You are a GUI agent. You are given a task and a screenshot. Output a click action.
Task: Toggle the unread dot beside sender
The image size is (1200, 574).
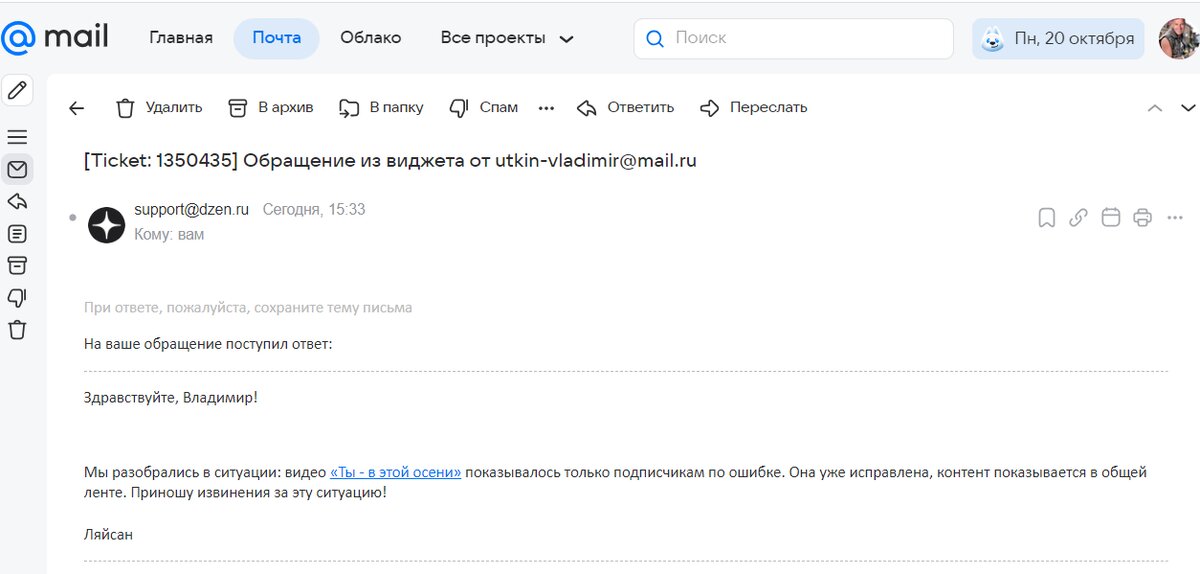click(72, 217)
